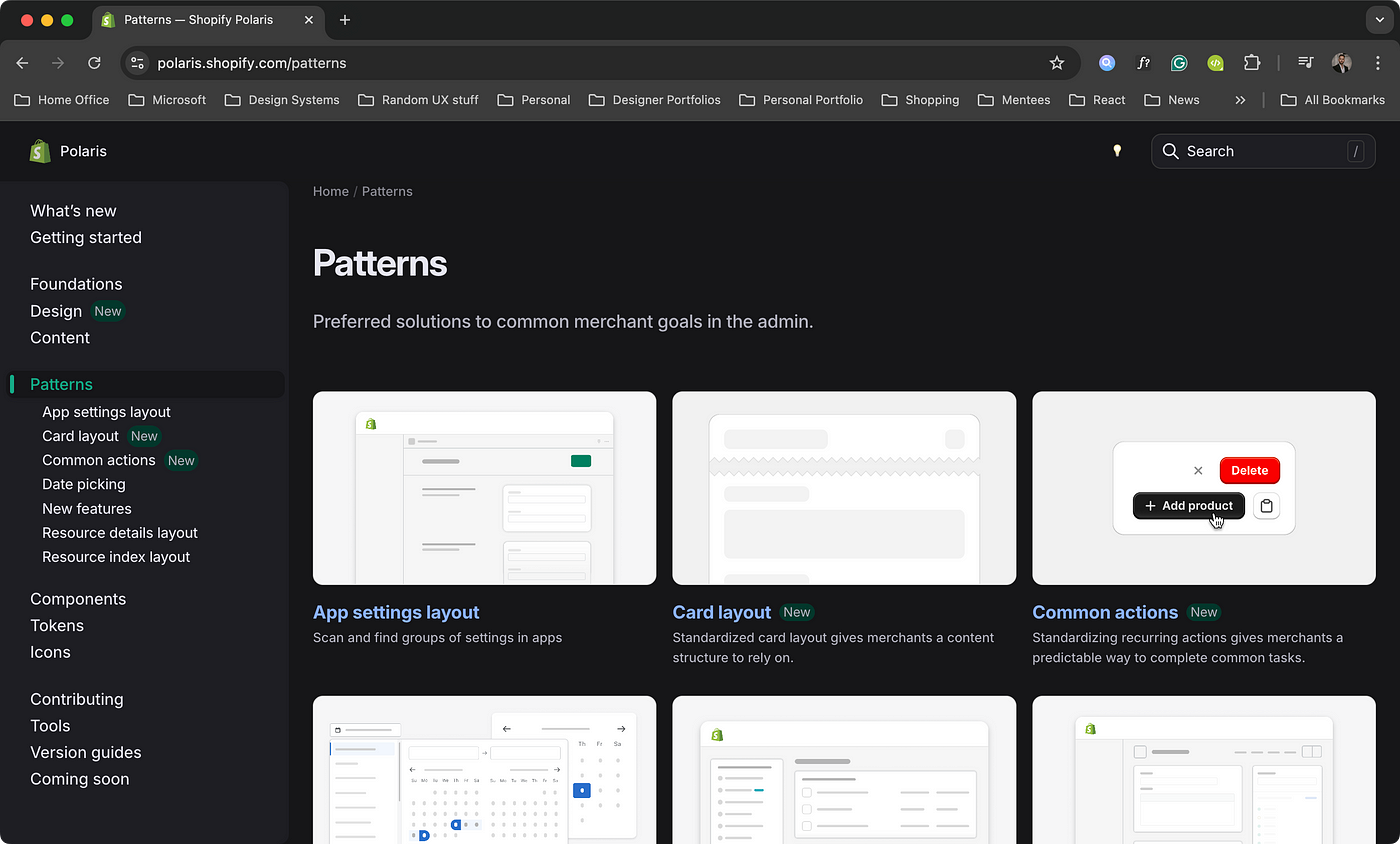The image size is (1400, 844).
Task: Click the fonts 'f?' extension icon
Action: click(1143, 62)
